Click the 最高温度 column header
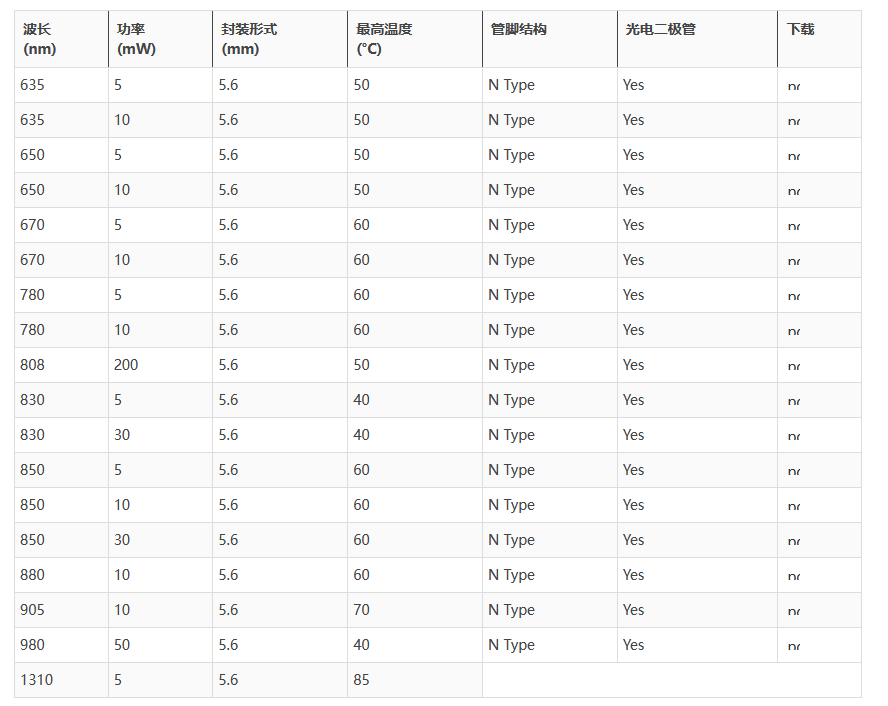This screenshot has width=888, height=706. pos(384,39)
